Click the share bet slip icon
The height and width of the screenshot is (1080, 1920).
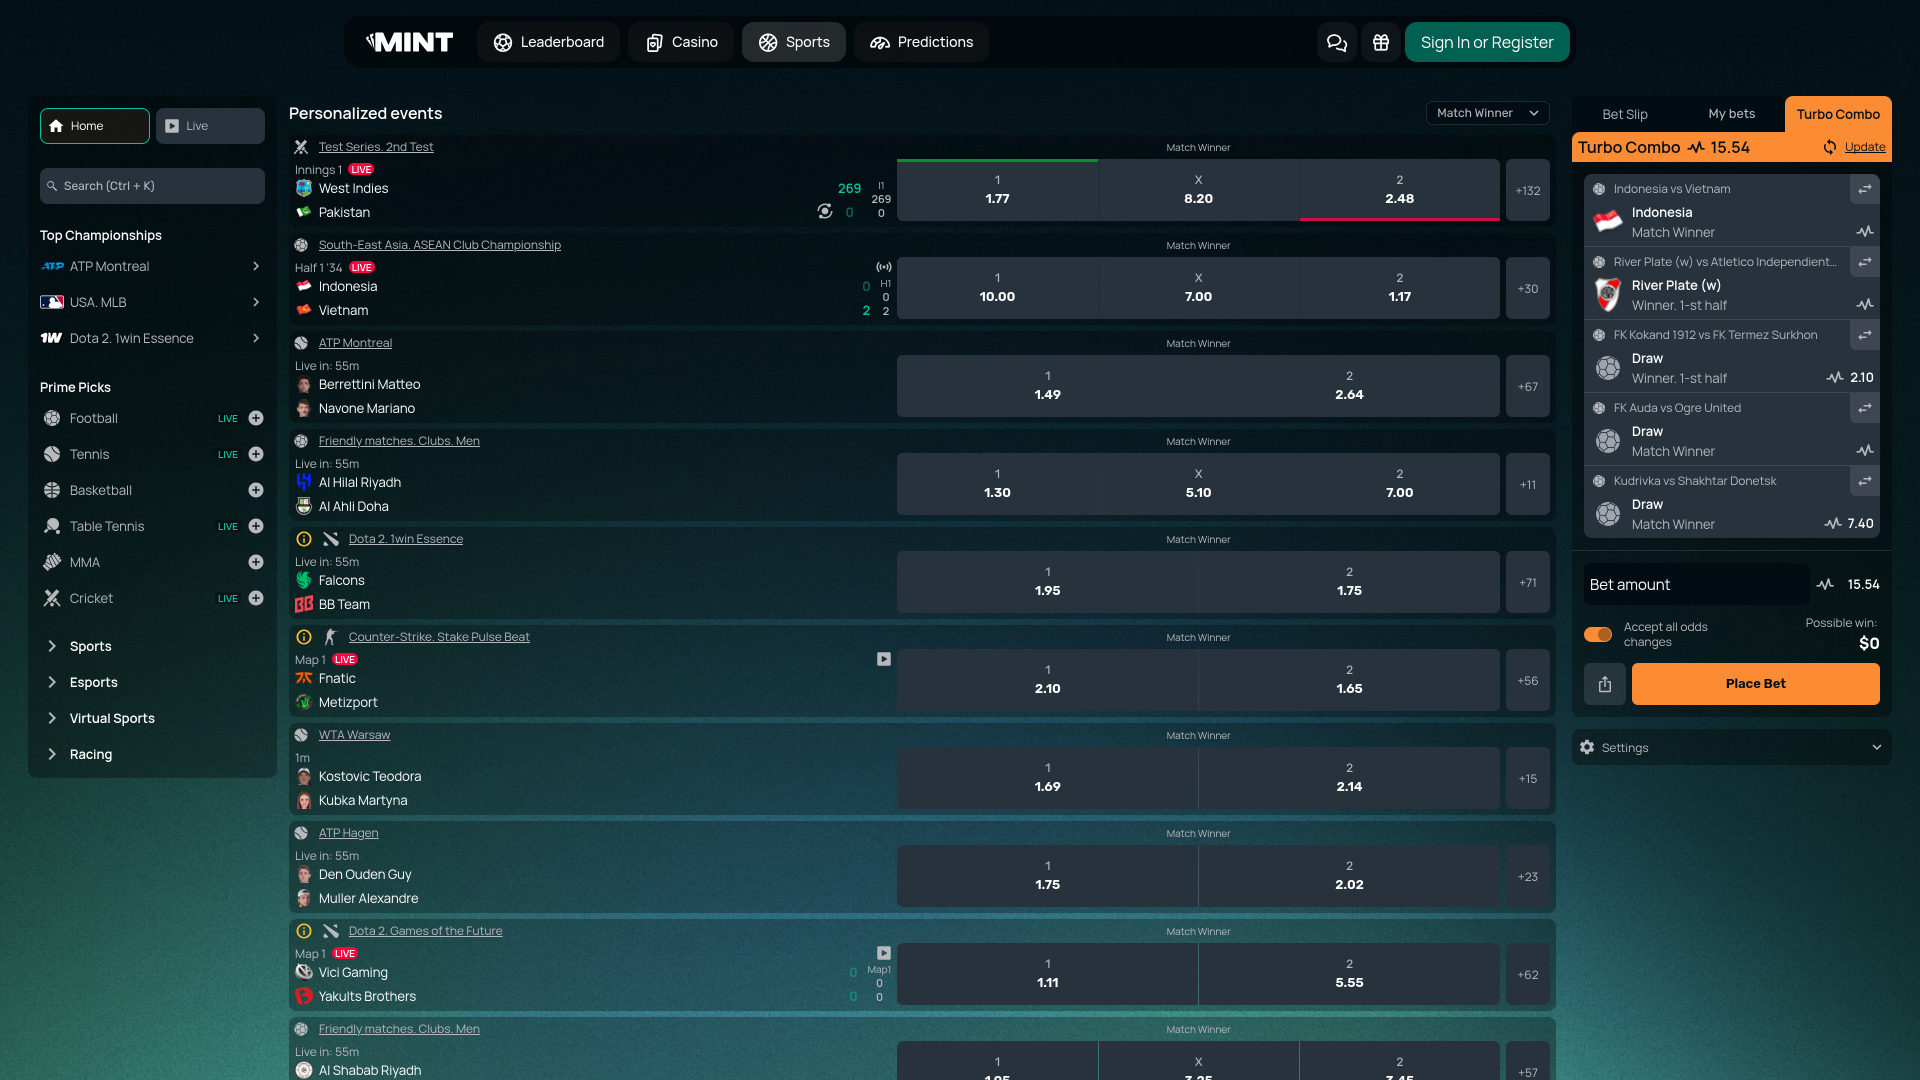pyautogui.click(x=1605, y=684)
